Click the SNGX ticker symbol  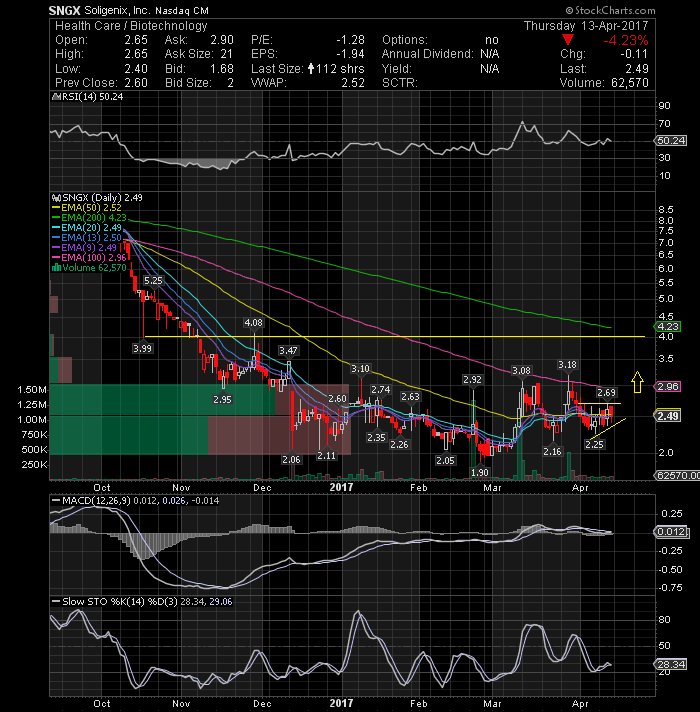64,10
